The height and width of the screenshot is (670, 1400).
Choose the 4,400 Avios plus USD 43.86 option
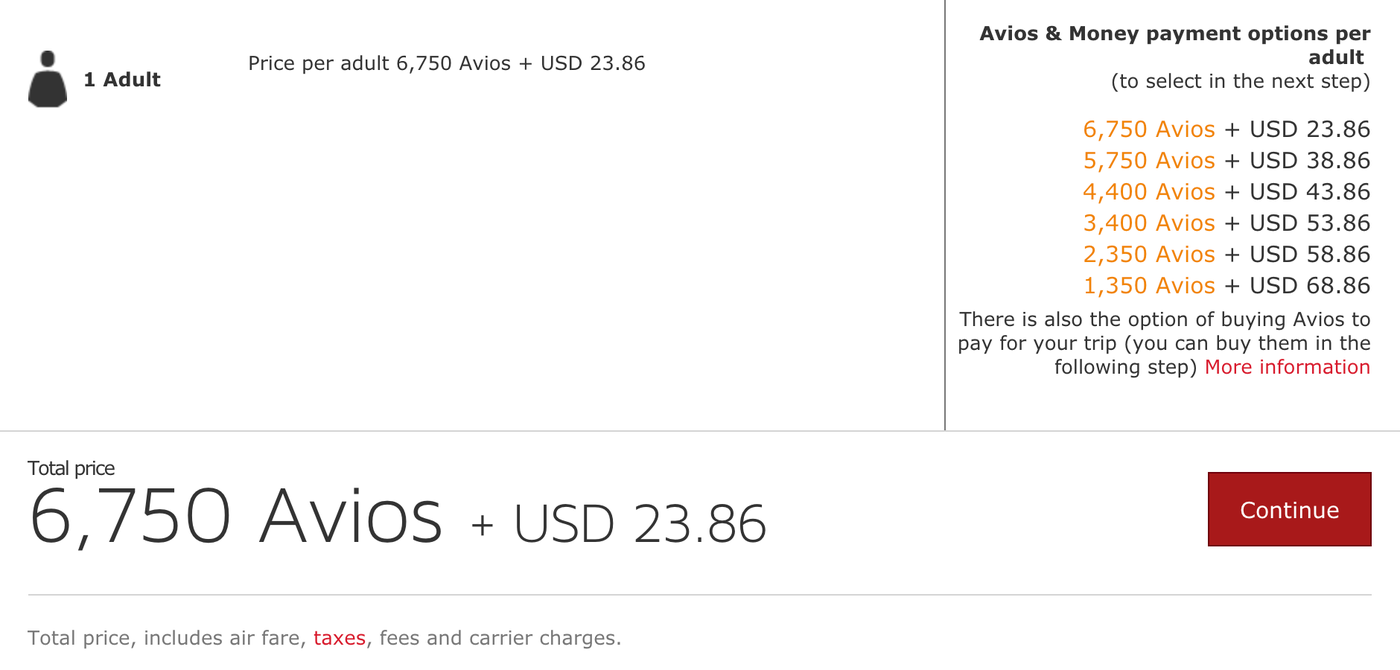tap(1148, 191)
